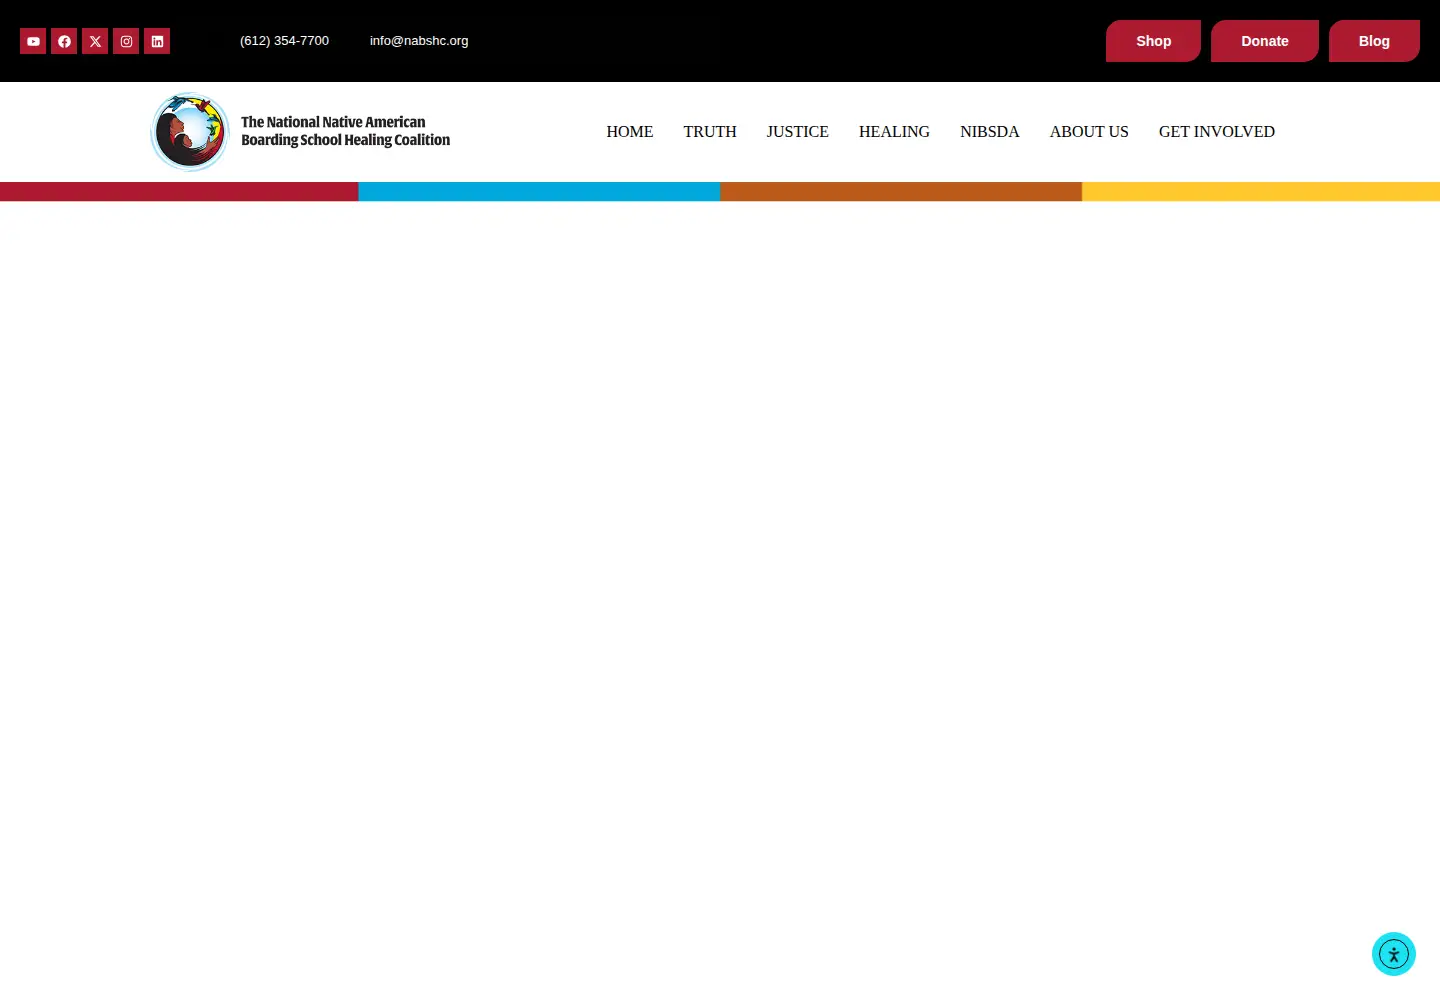Email info@nabshc.org
This screenshot has height=1000, width=1440.
[419, 41]
